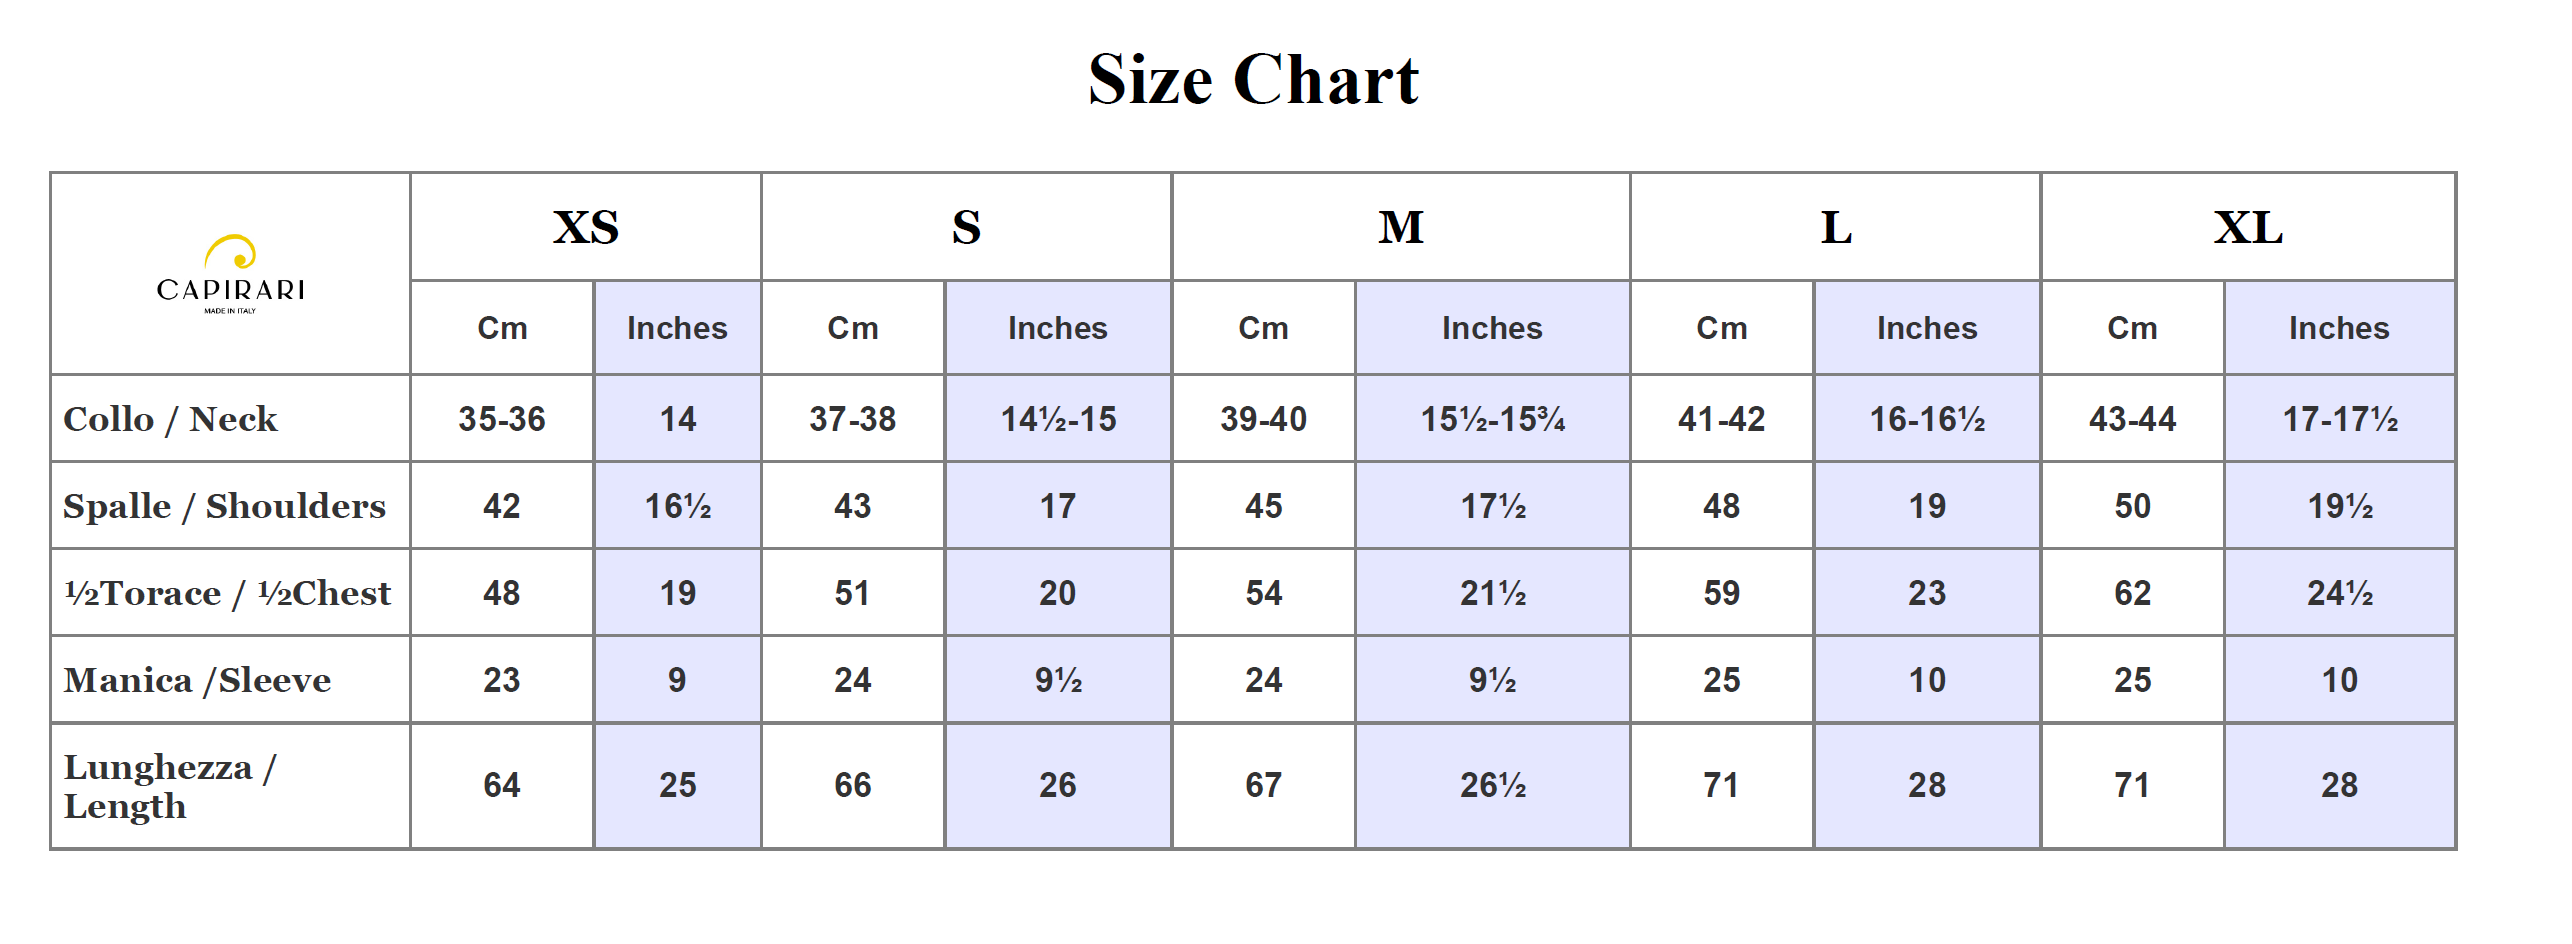This screenshot has width=2572, height=944.
Task: Click the Collo / Neck row label
Action: tap(170, 419)
